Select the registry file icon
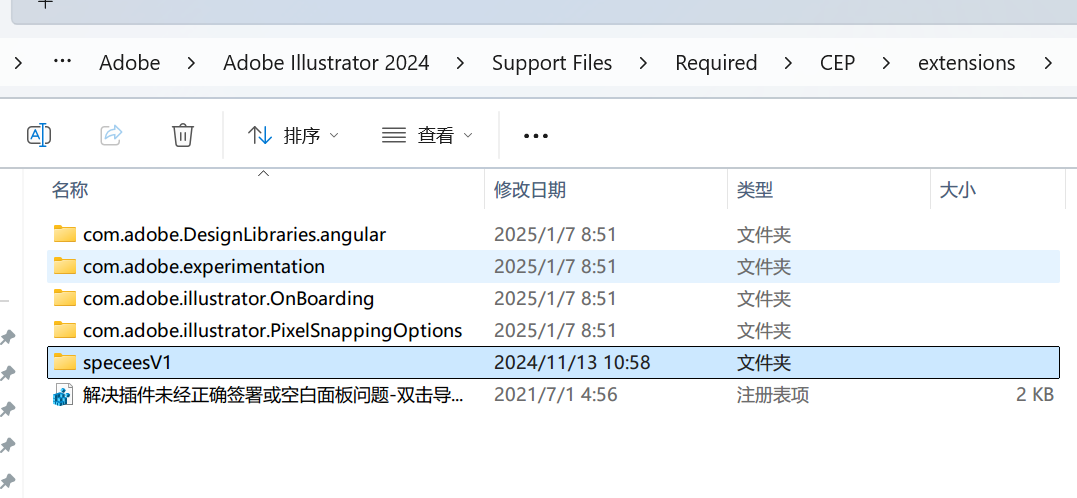This screenshot has width=1077, height=498. pyautogui.click(x=64, y=395)
